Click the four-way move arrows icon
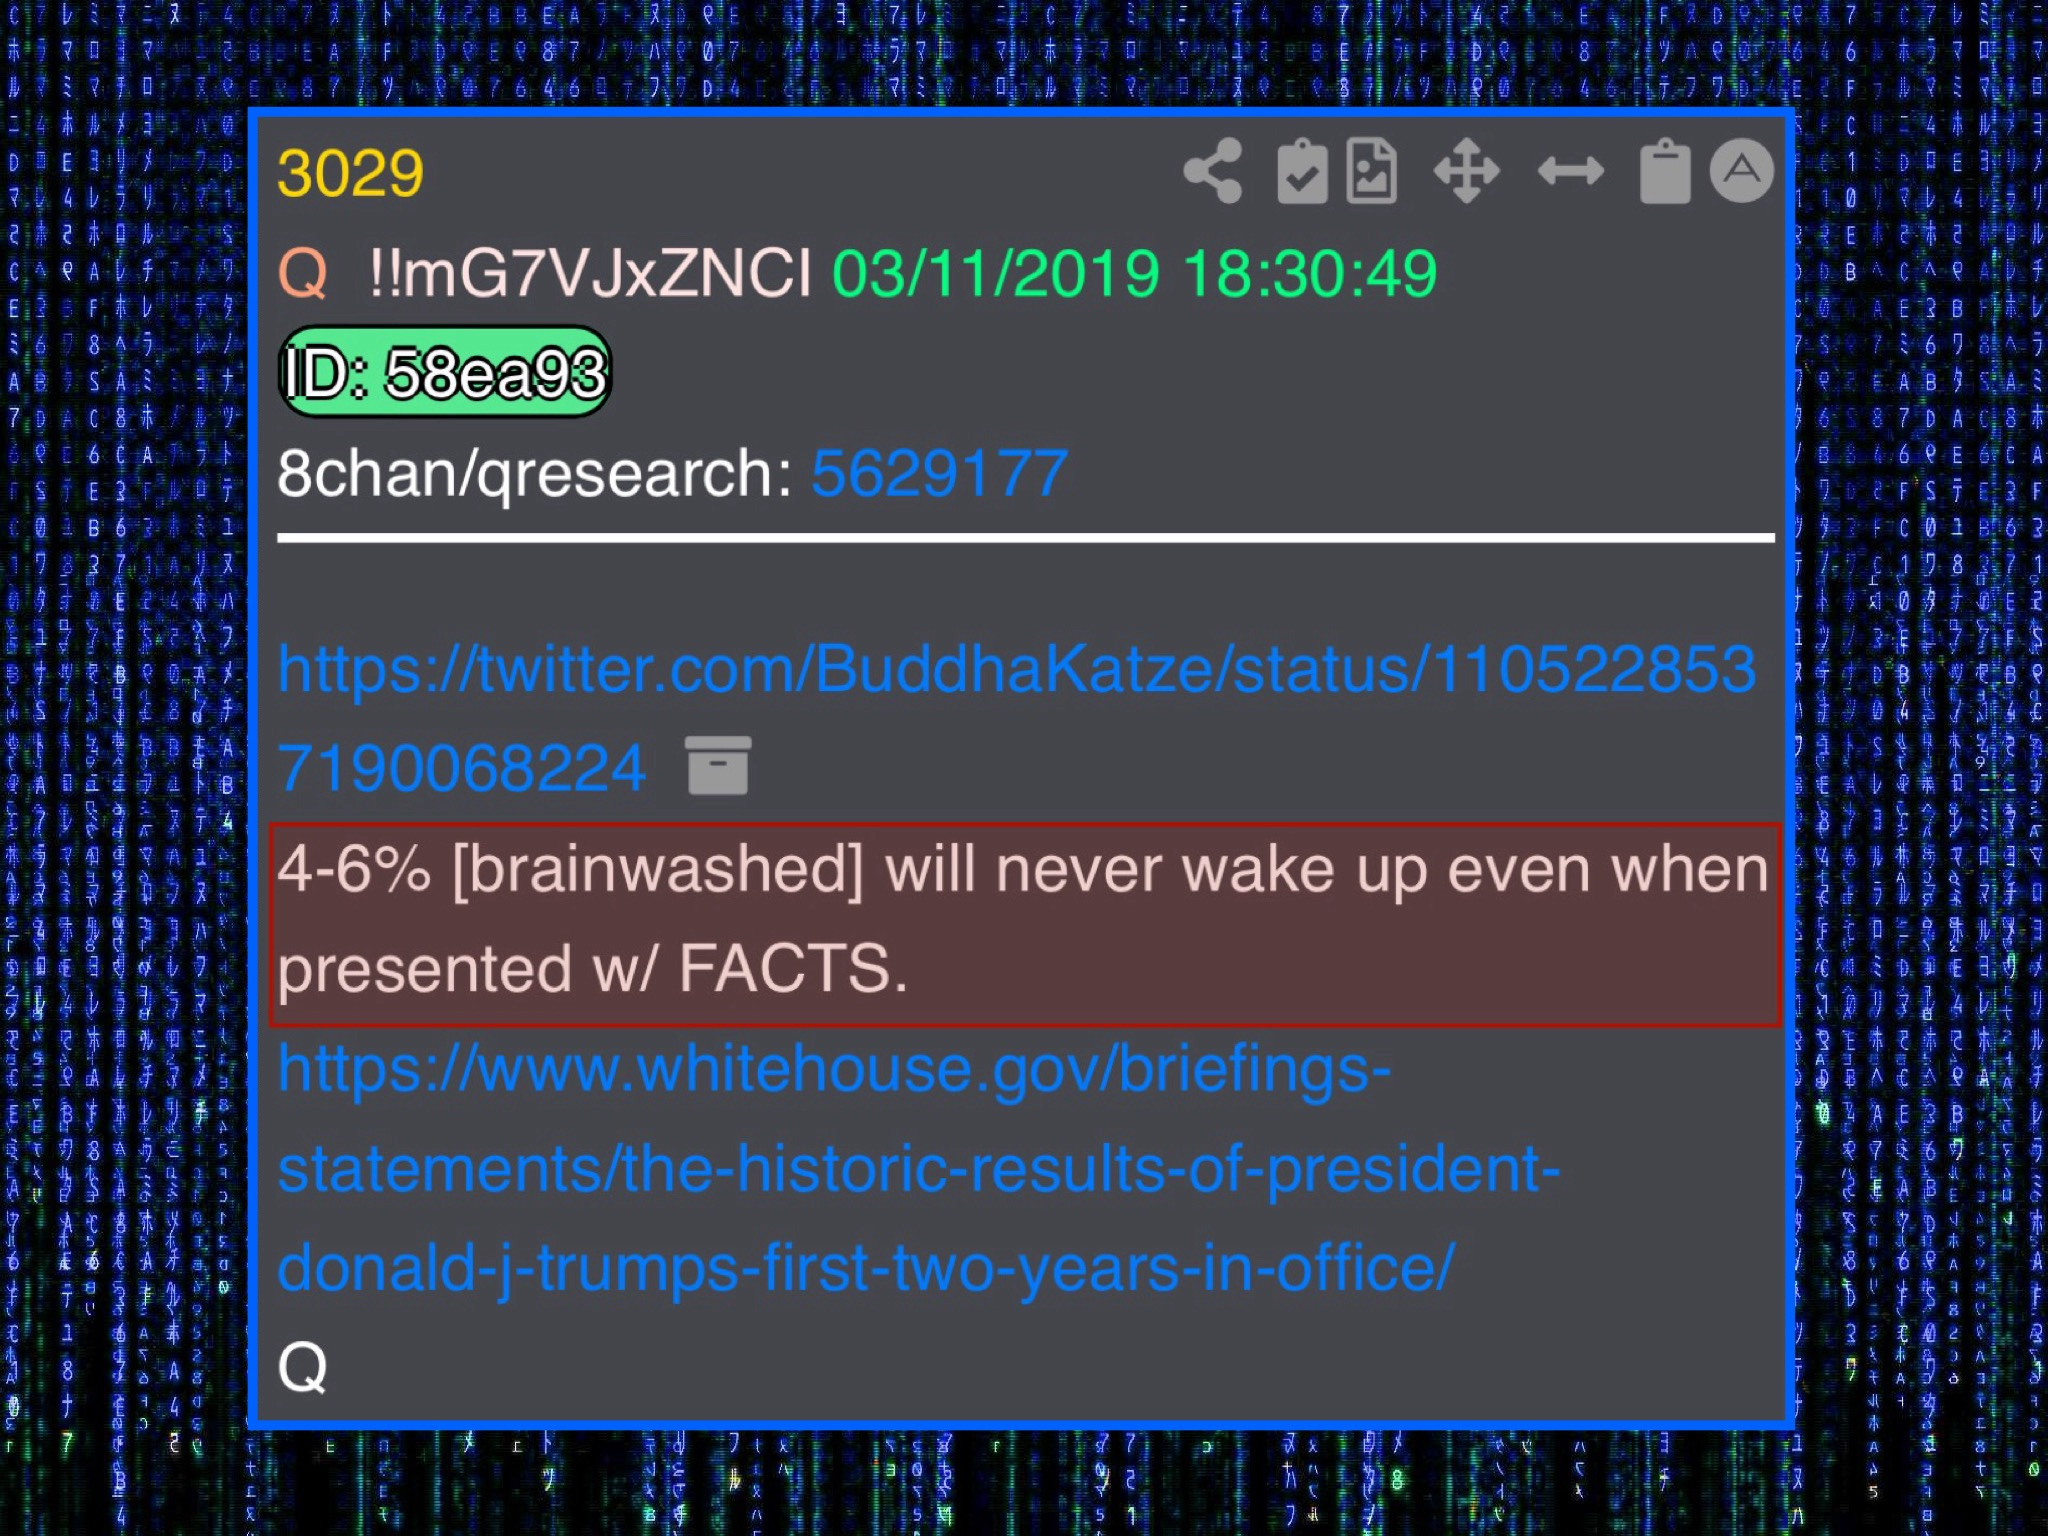This screenshot has width=2048, height=1536. tap(1467, 171)
